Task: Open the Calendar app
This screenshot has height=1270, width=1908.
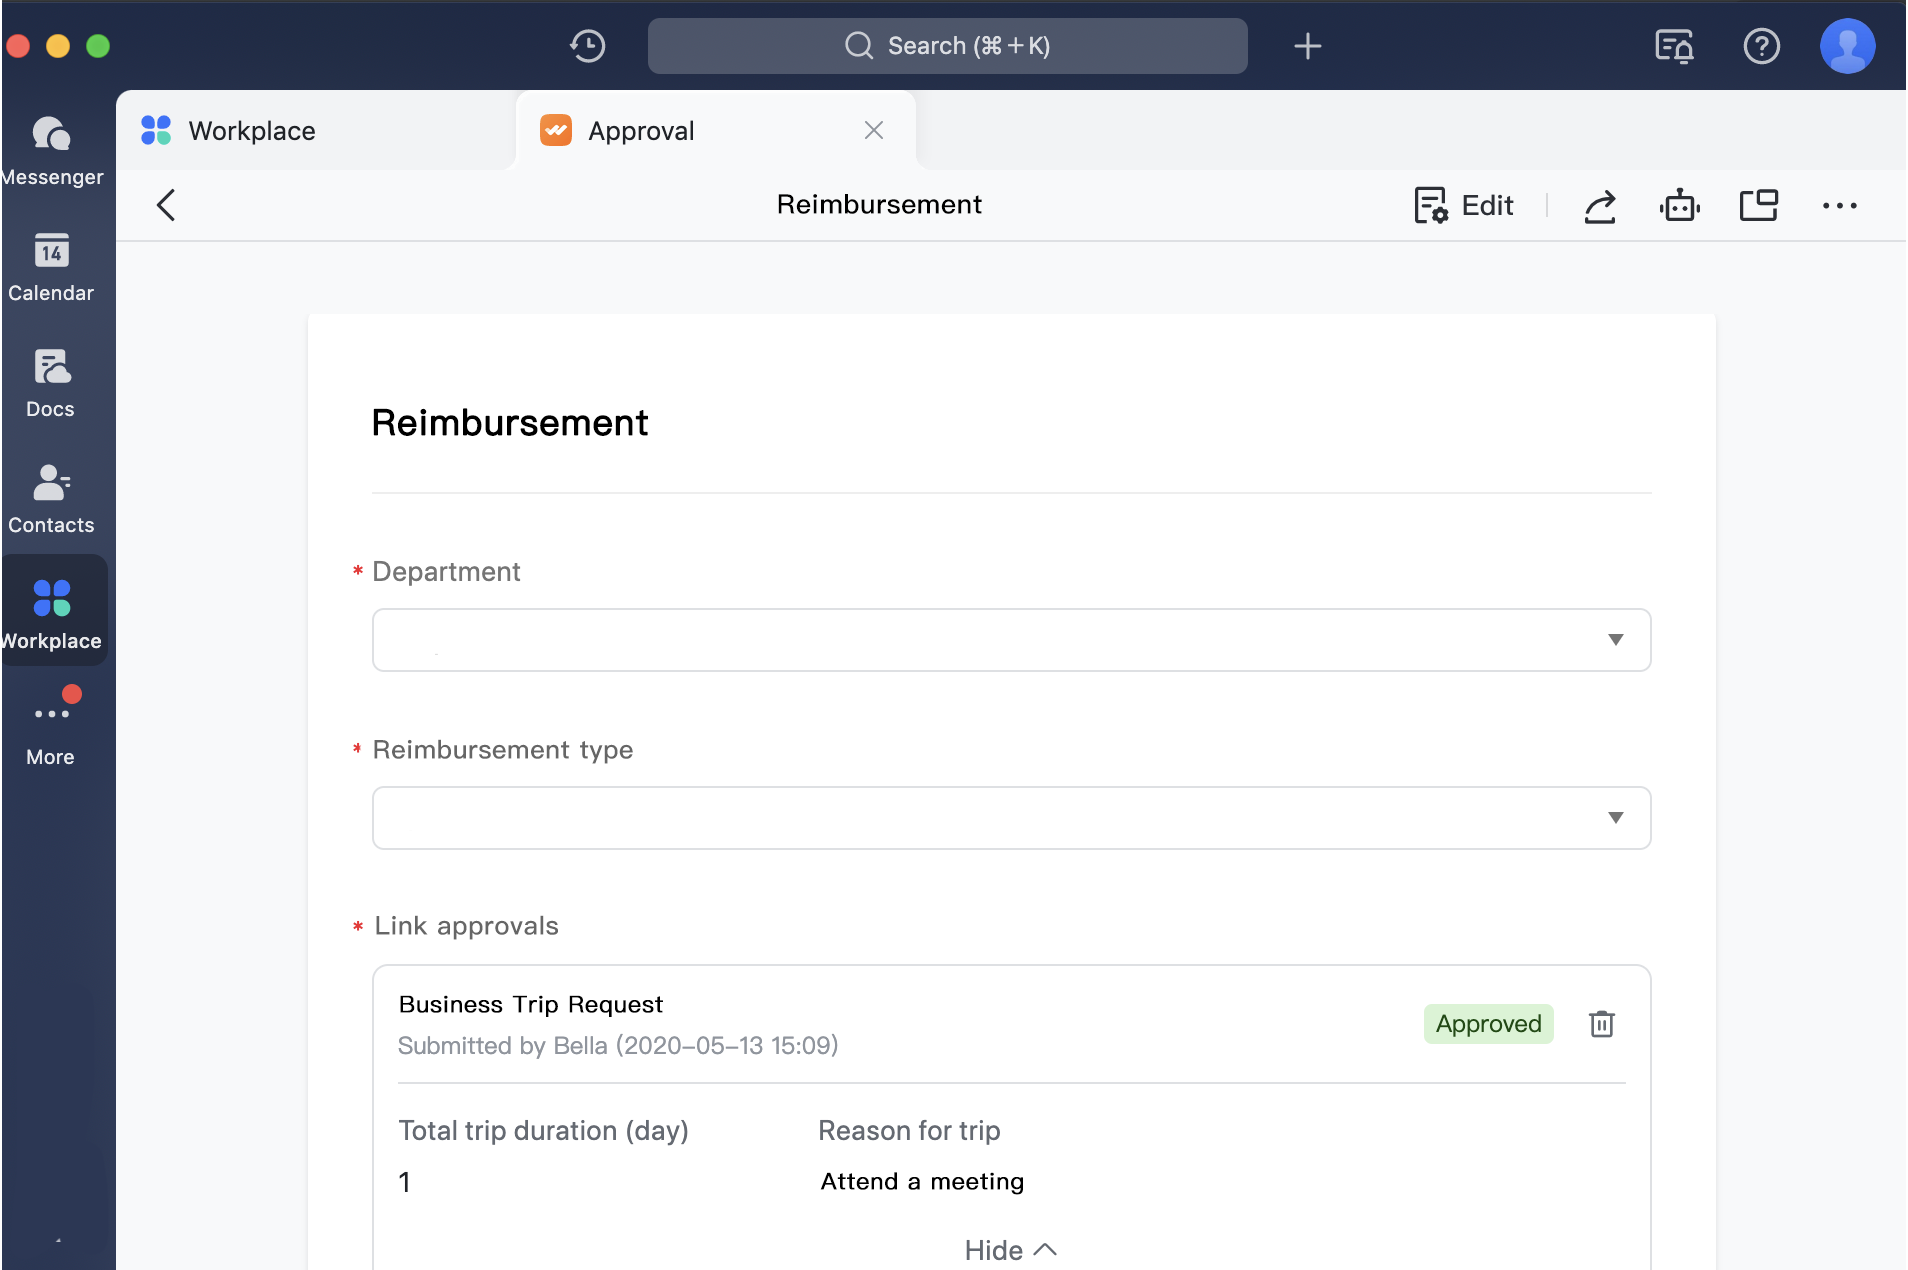Action: pos(52,267)
